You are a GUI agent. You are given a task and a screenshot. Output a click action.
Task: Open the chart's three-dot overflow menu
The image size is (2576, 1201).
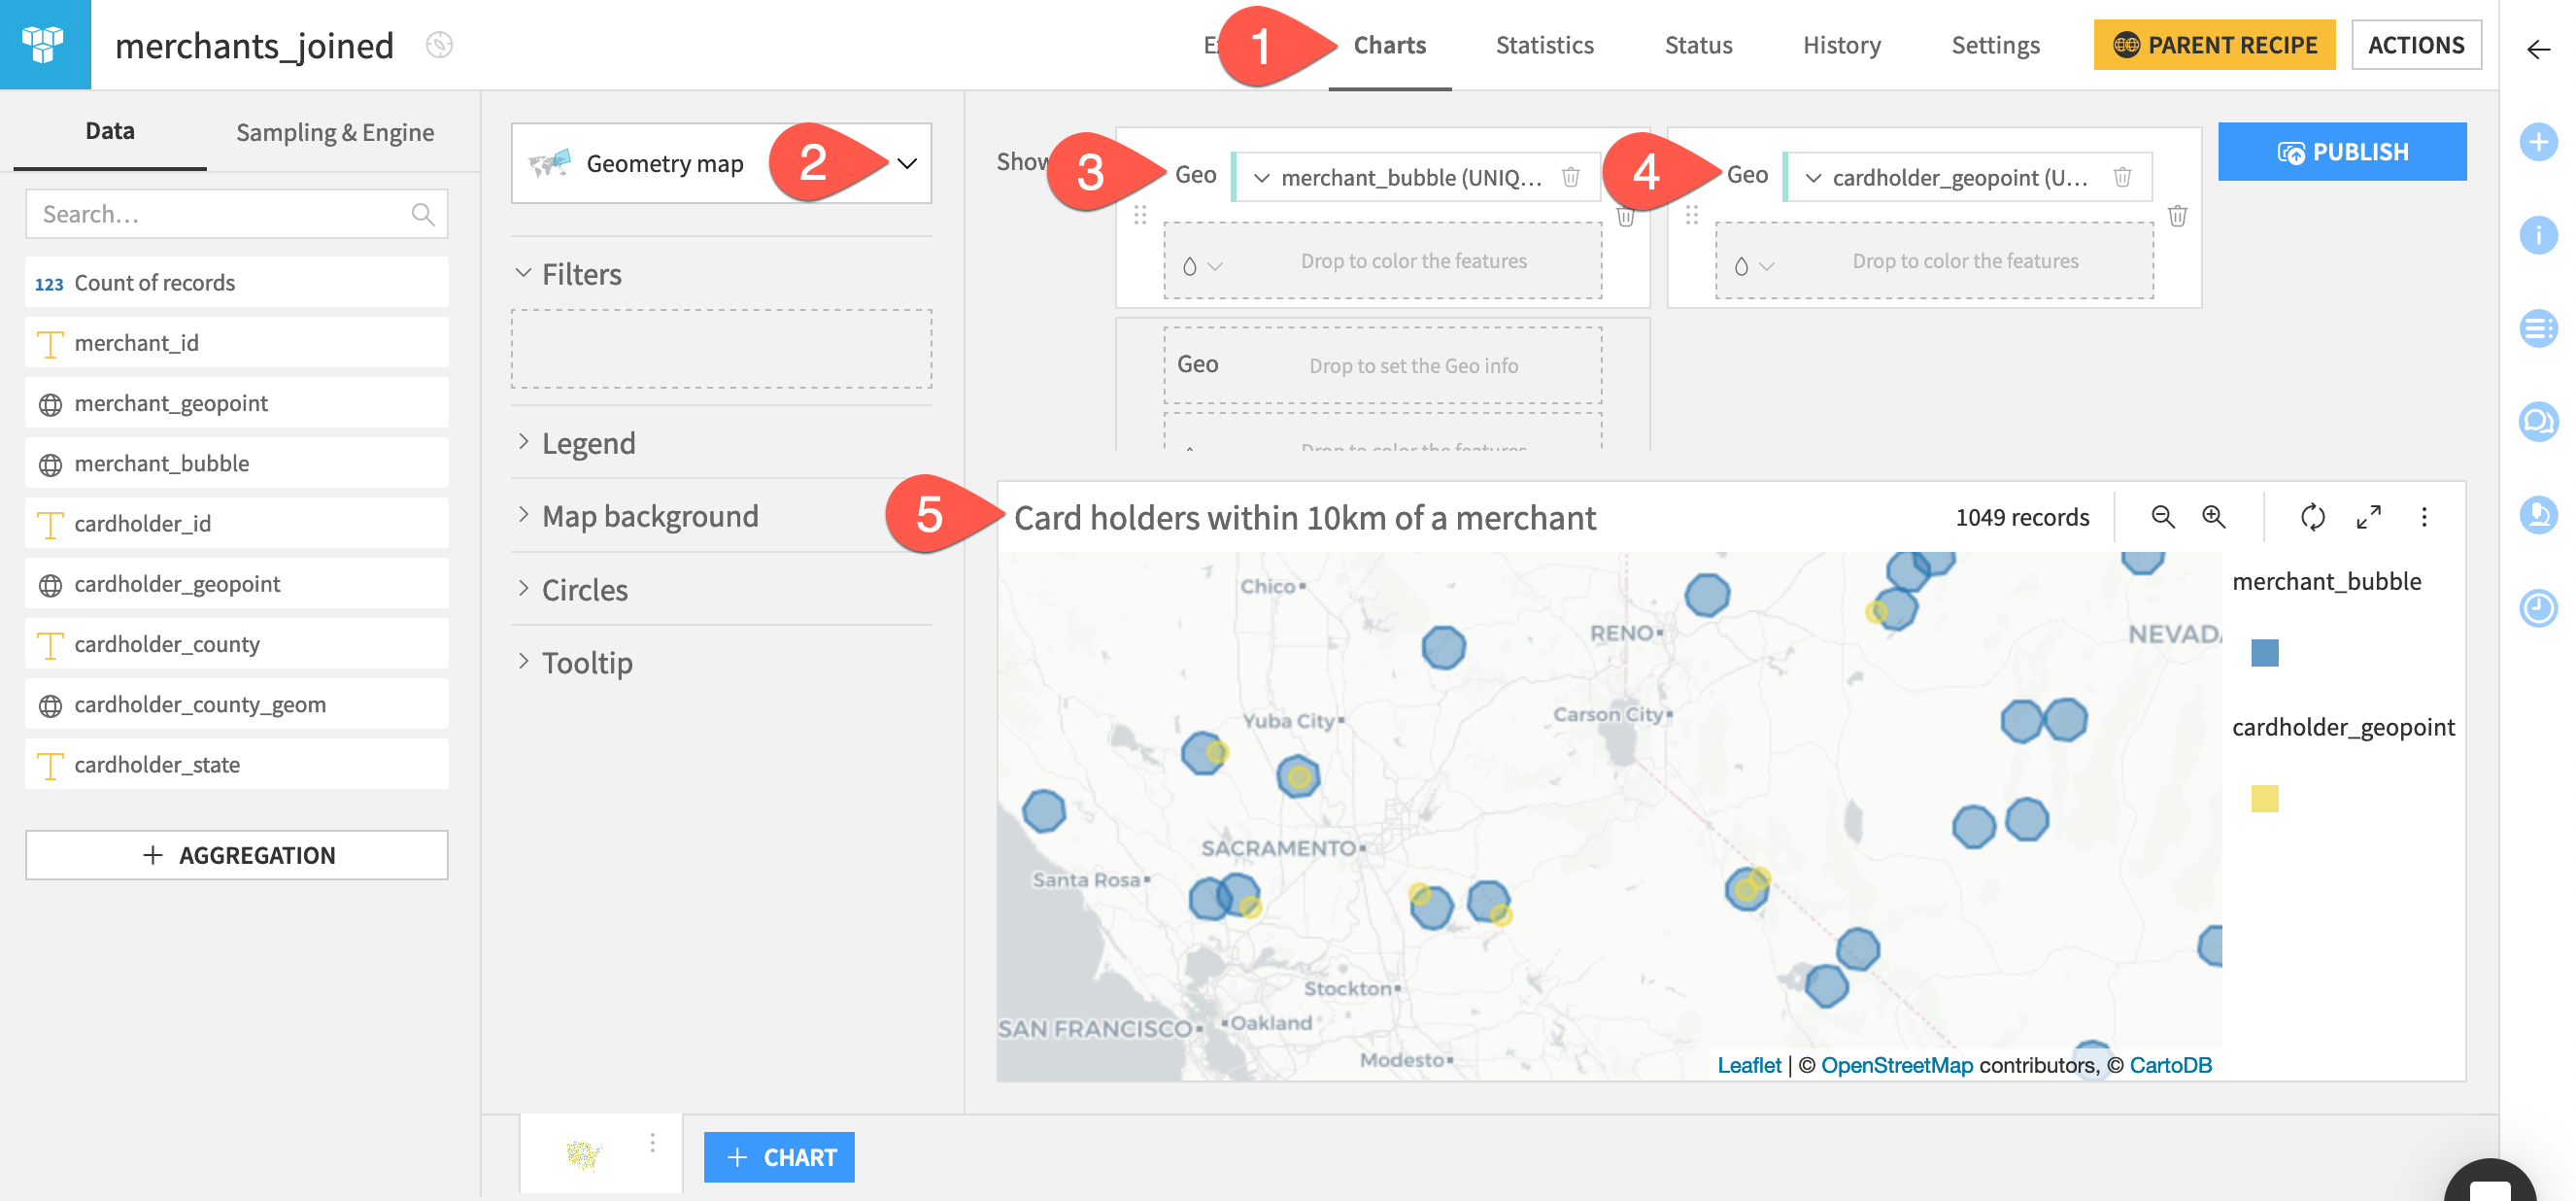[x=2424, y=517]
